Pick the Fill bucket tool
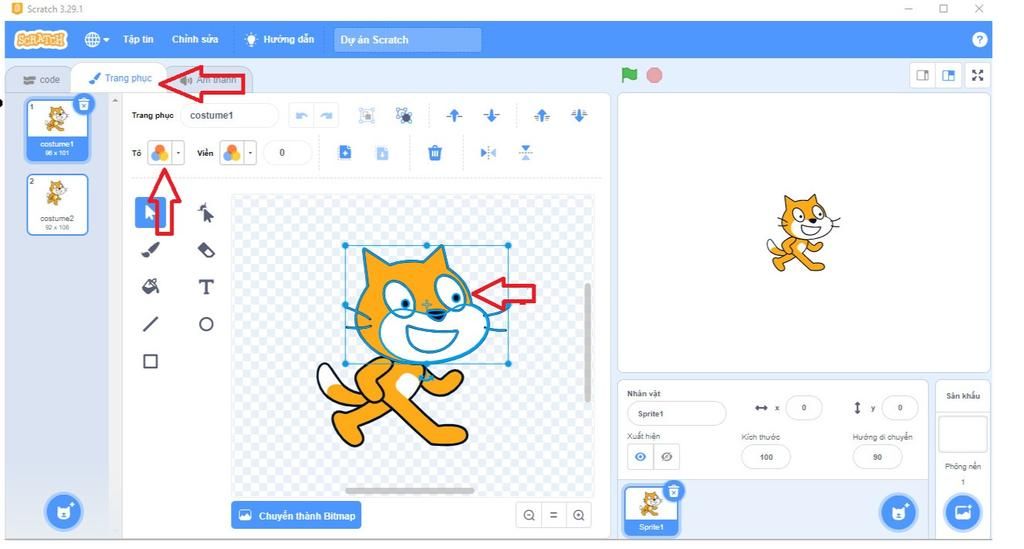This screenshot has height=549, width=1024. click(150, 287)
